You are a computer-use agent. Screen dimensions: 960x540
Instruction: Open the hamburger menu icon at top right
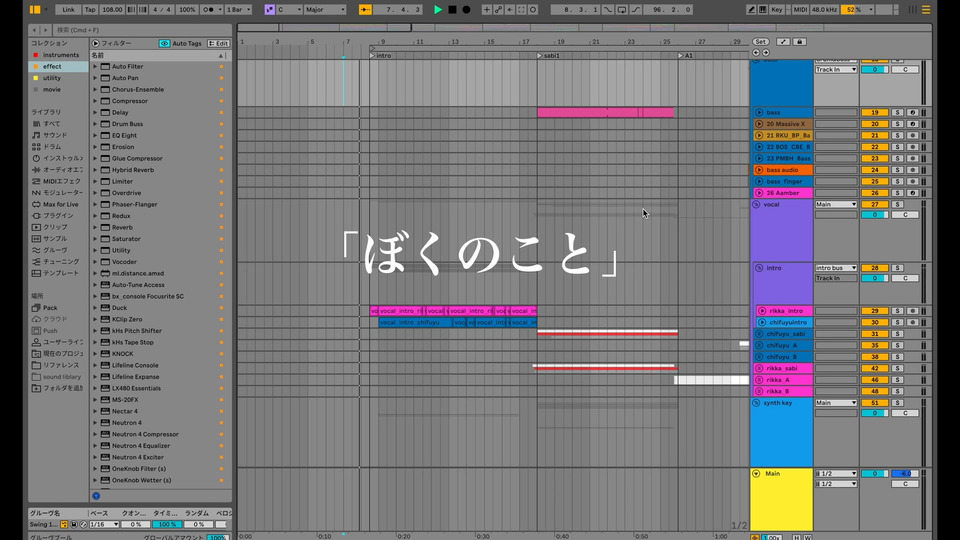point(926,9)
